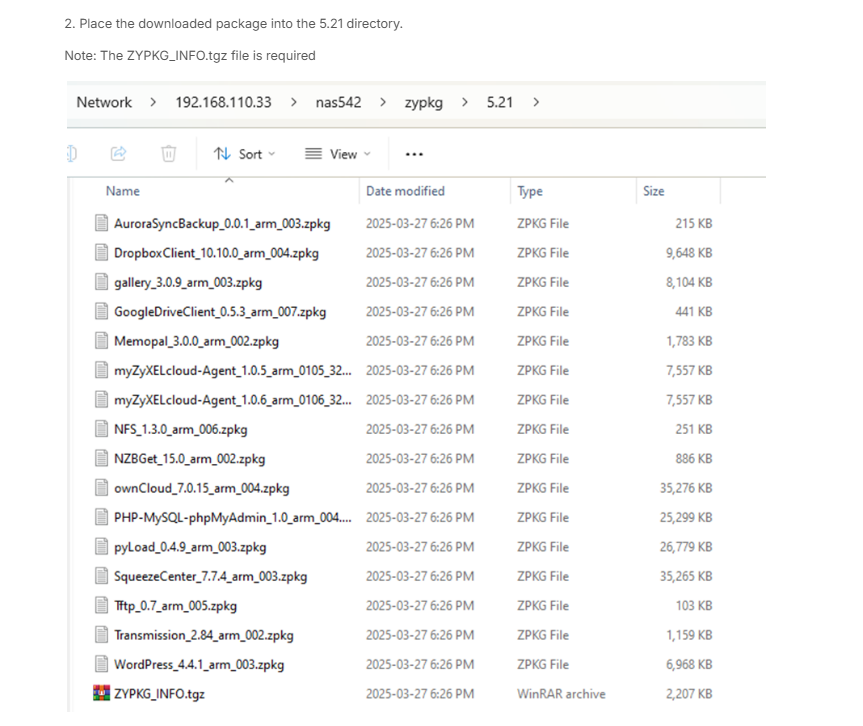Click the GoogleDriveClient file icon

(x=101, y=312)
